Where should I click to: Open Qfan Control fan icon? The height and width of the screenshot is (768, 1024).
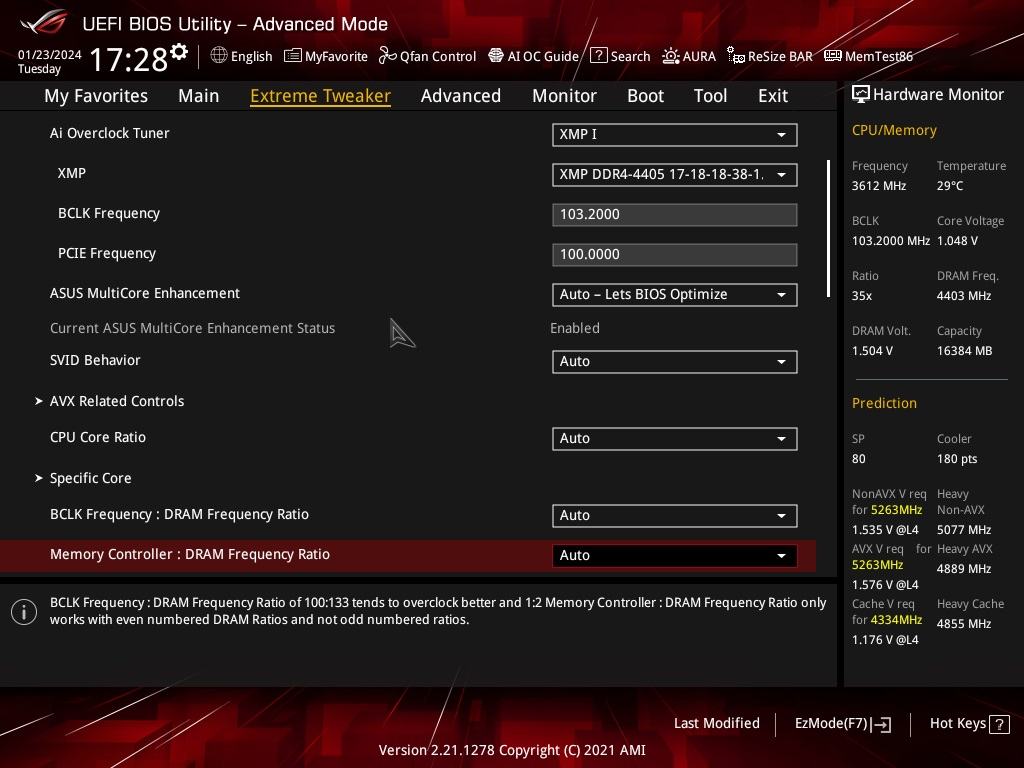387,56
